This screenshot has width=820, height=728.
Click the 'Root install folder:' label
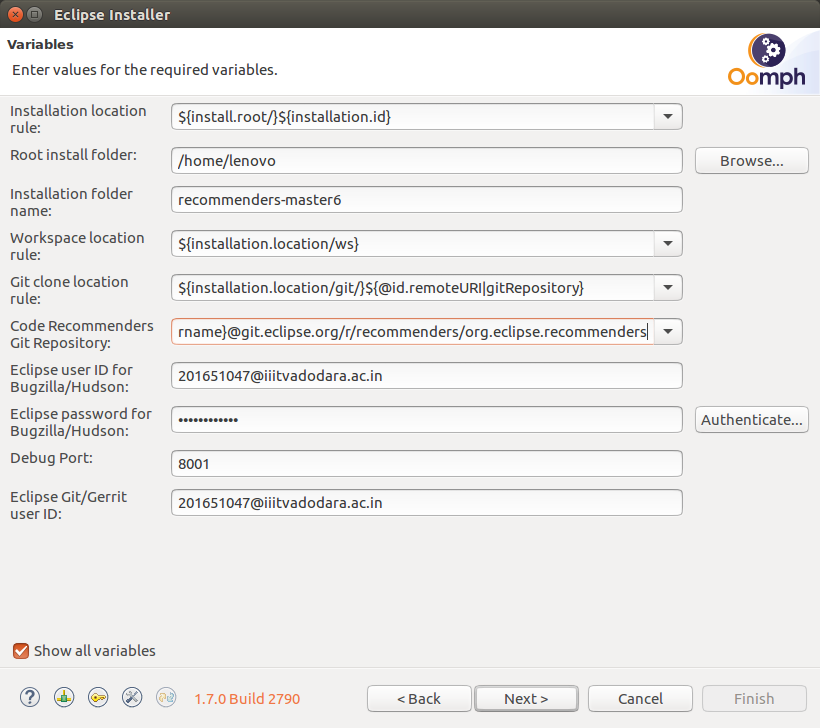pyautogui.click(x=73, y=155)
